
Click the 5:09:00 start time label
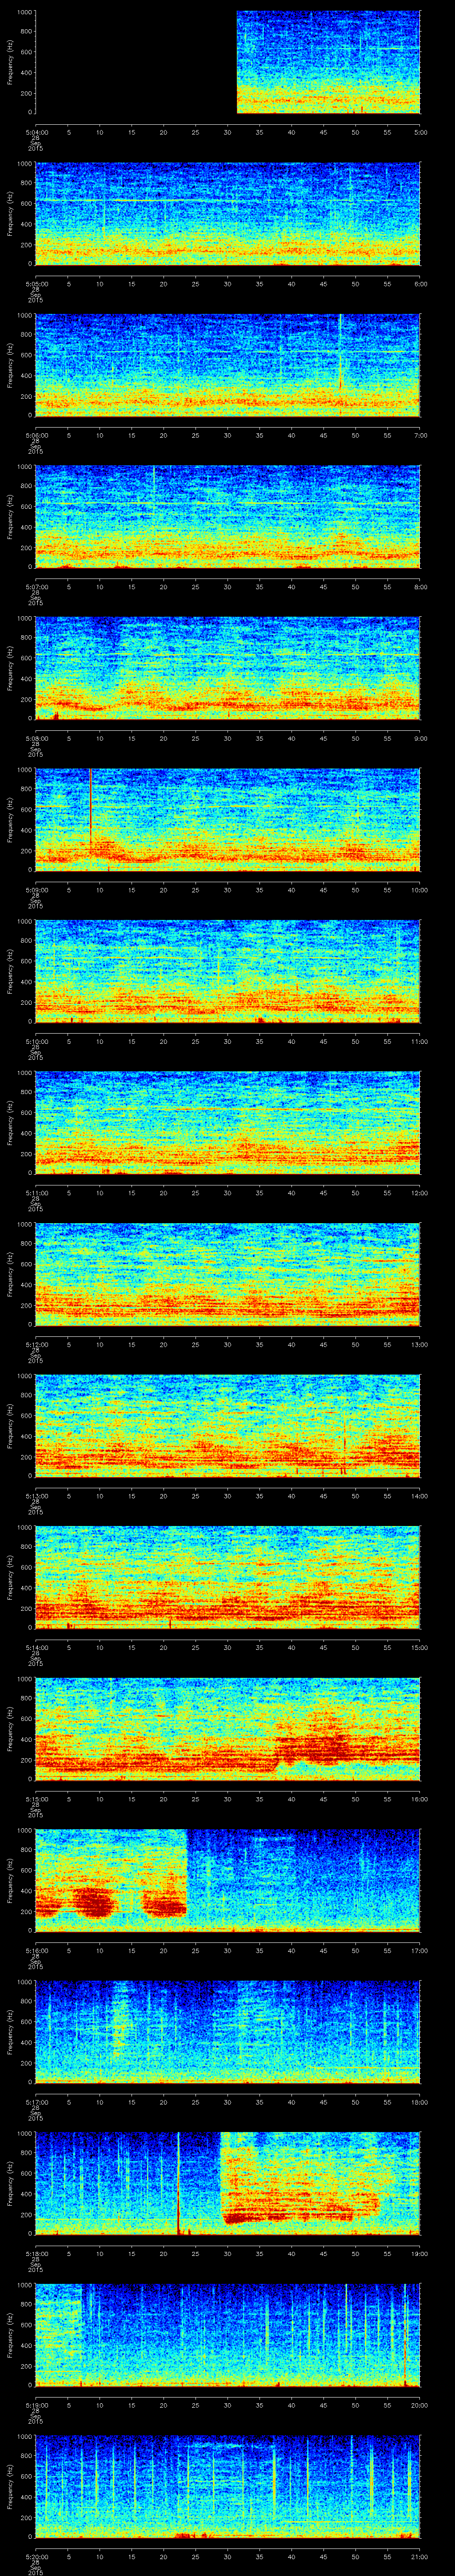pyautogui.click(x=36, y=890)
